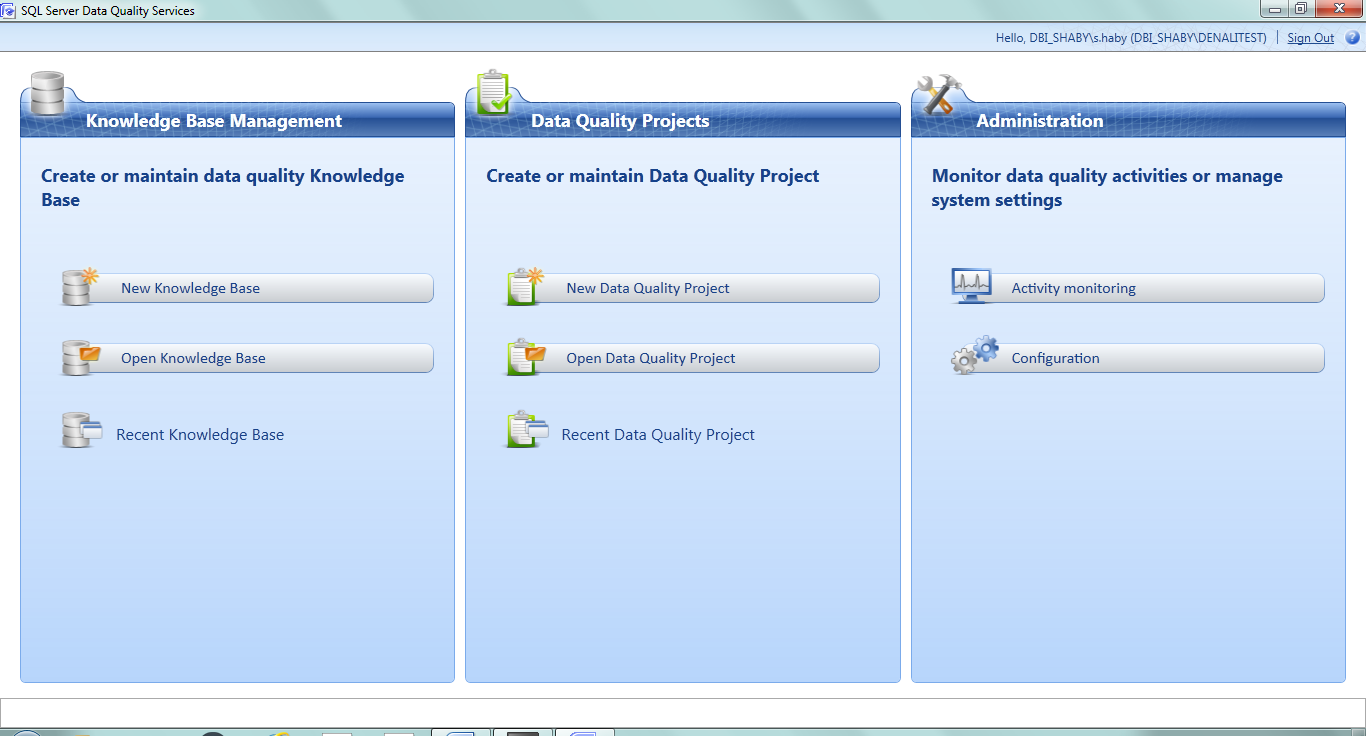Image resolution: width=1366 pixels, height=736 pixels.
Task: Click the clipboard-with-star icon for New Data Quality Project
Action: coord(525,287)
